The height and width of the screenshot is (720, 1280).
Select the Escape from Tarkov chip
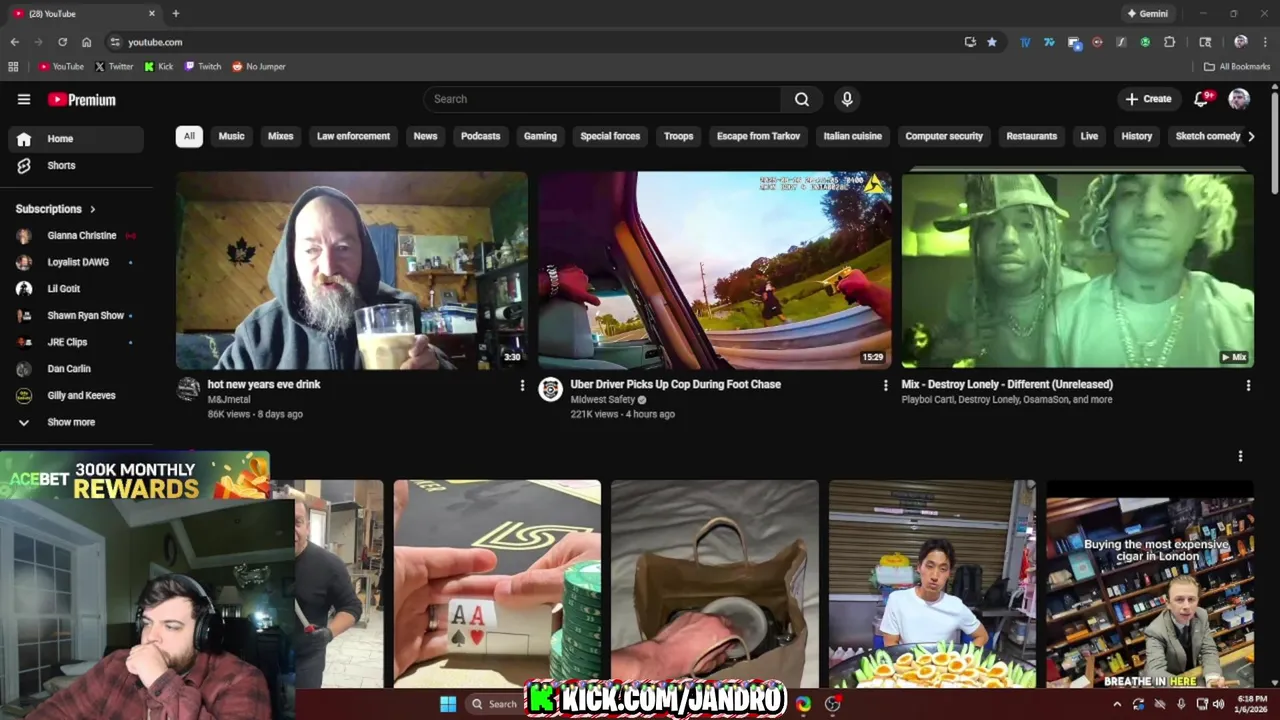pyautogui.click(x=758, y=136)
